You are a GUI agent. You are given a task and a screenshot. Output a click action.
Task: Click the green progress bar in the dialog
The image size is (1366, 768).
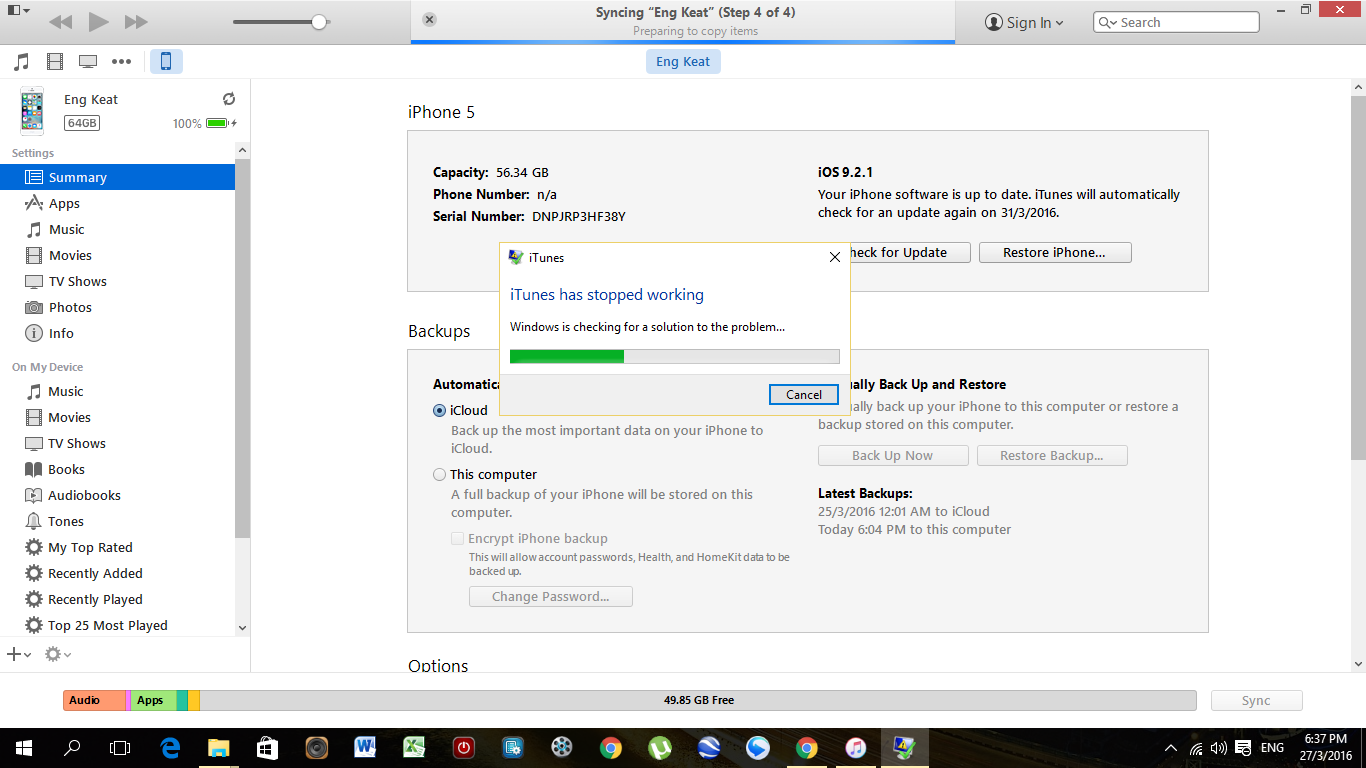tap(675, 356)
